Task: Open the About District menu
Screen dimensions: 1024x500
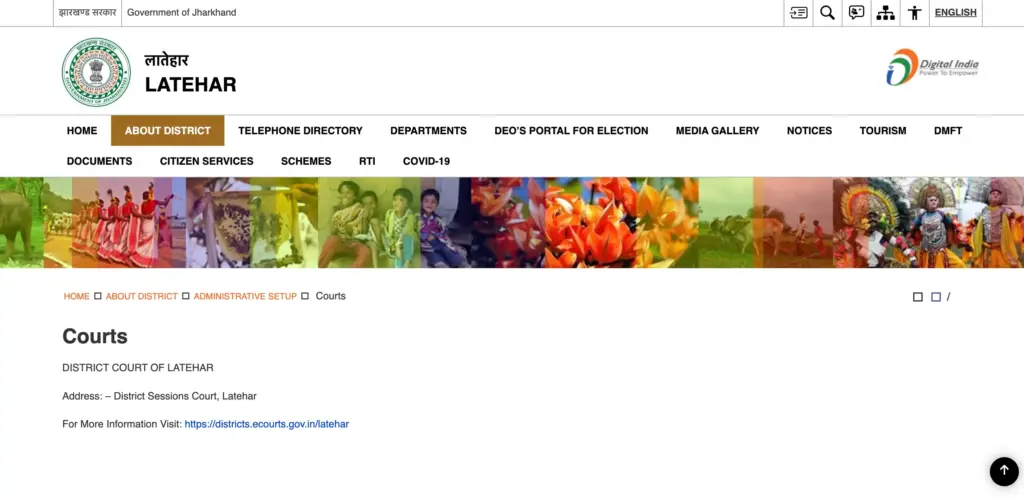Action: point(167,131)
